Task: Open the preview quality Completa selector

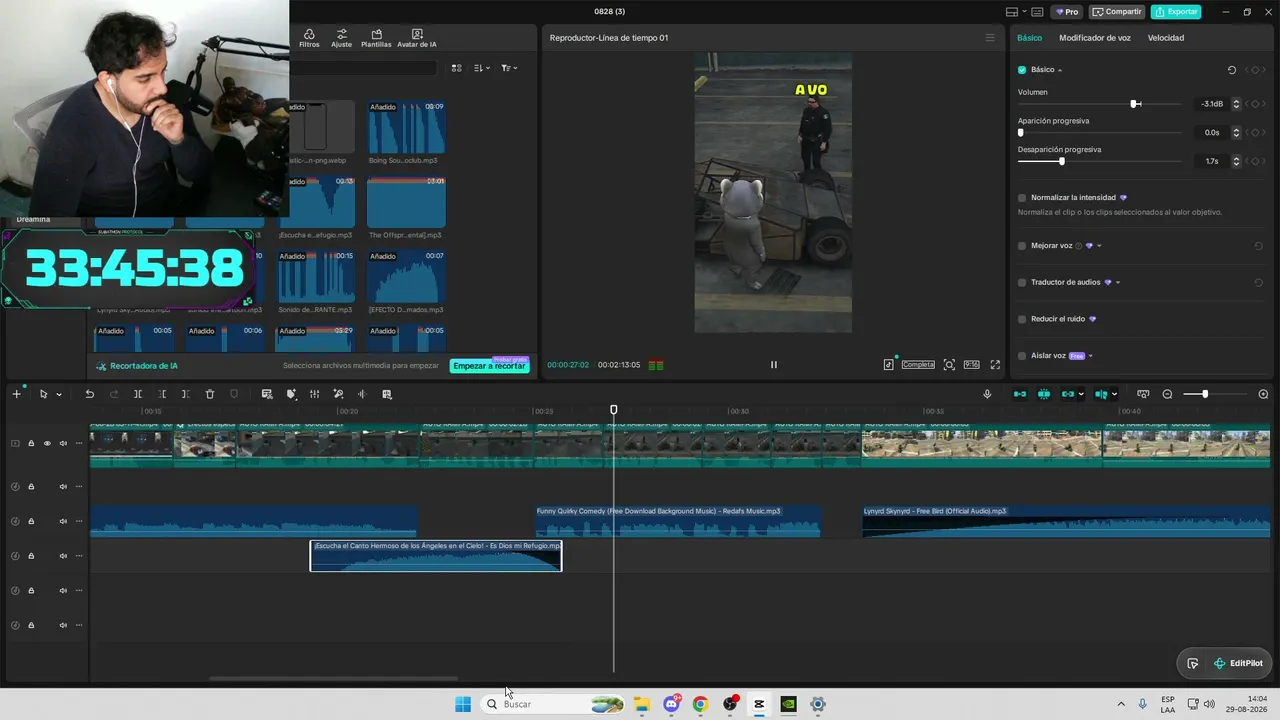Action: click(918, 365)
